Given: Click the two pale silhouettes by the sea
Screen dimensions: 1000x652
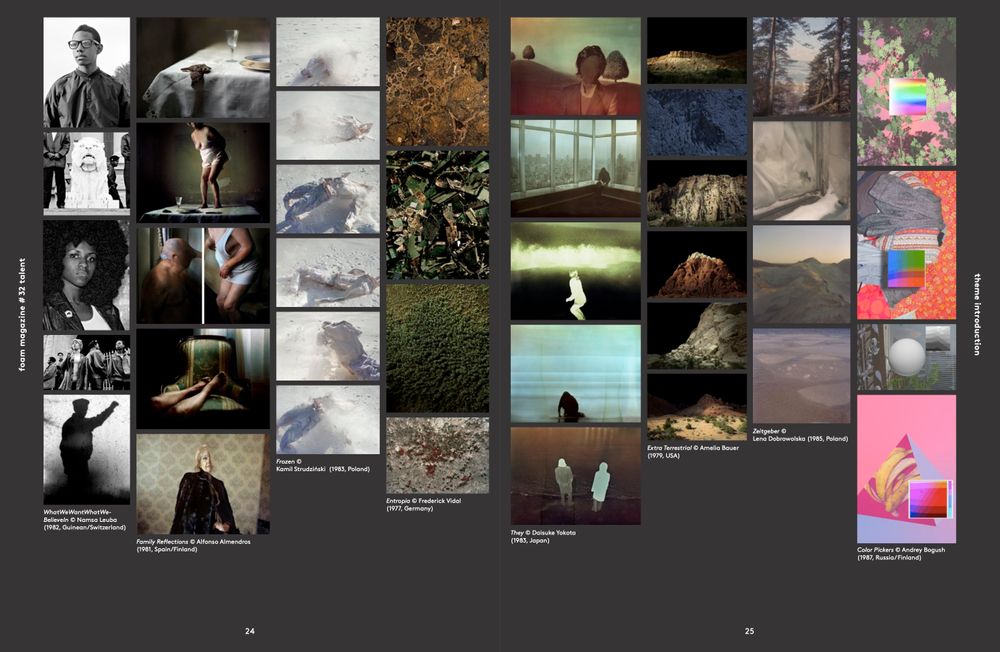Looking at the screenshot, I should 575,476.
